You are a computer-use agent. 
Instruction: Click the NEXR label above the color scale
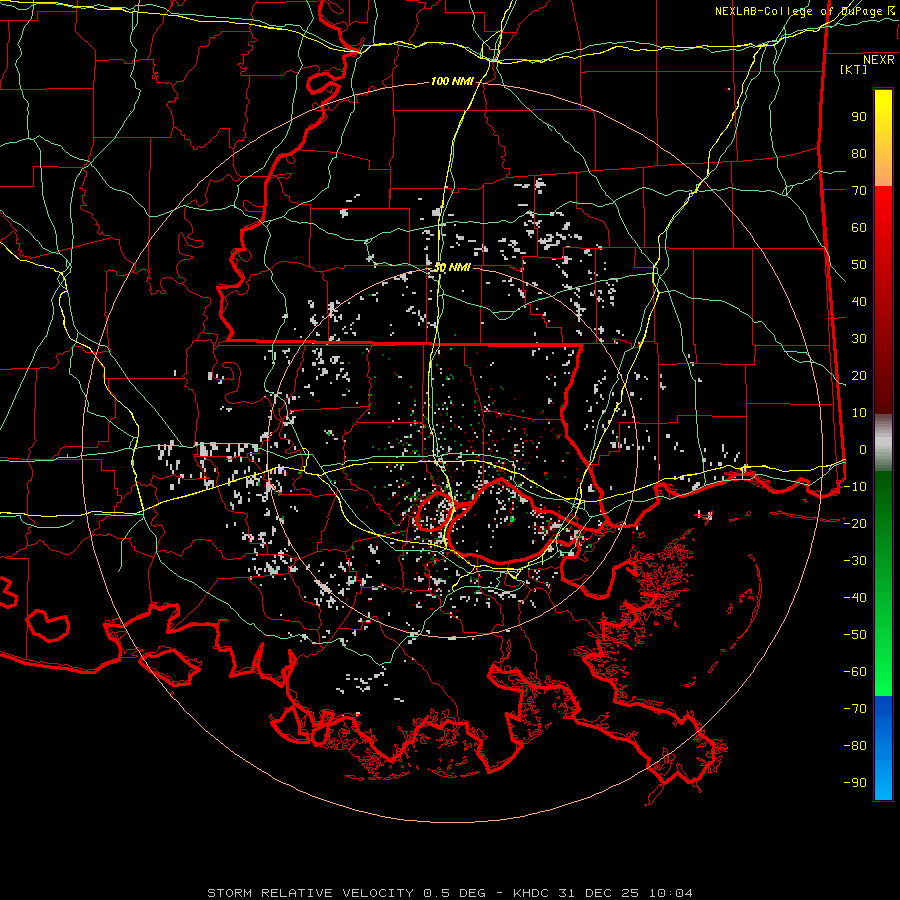(879, 60)
